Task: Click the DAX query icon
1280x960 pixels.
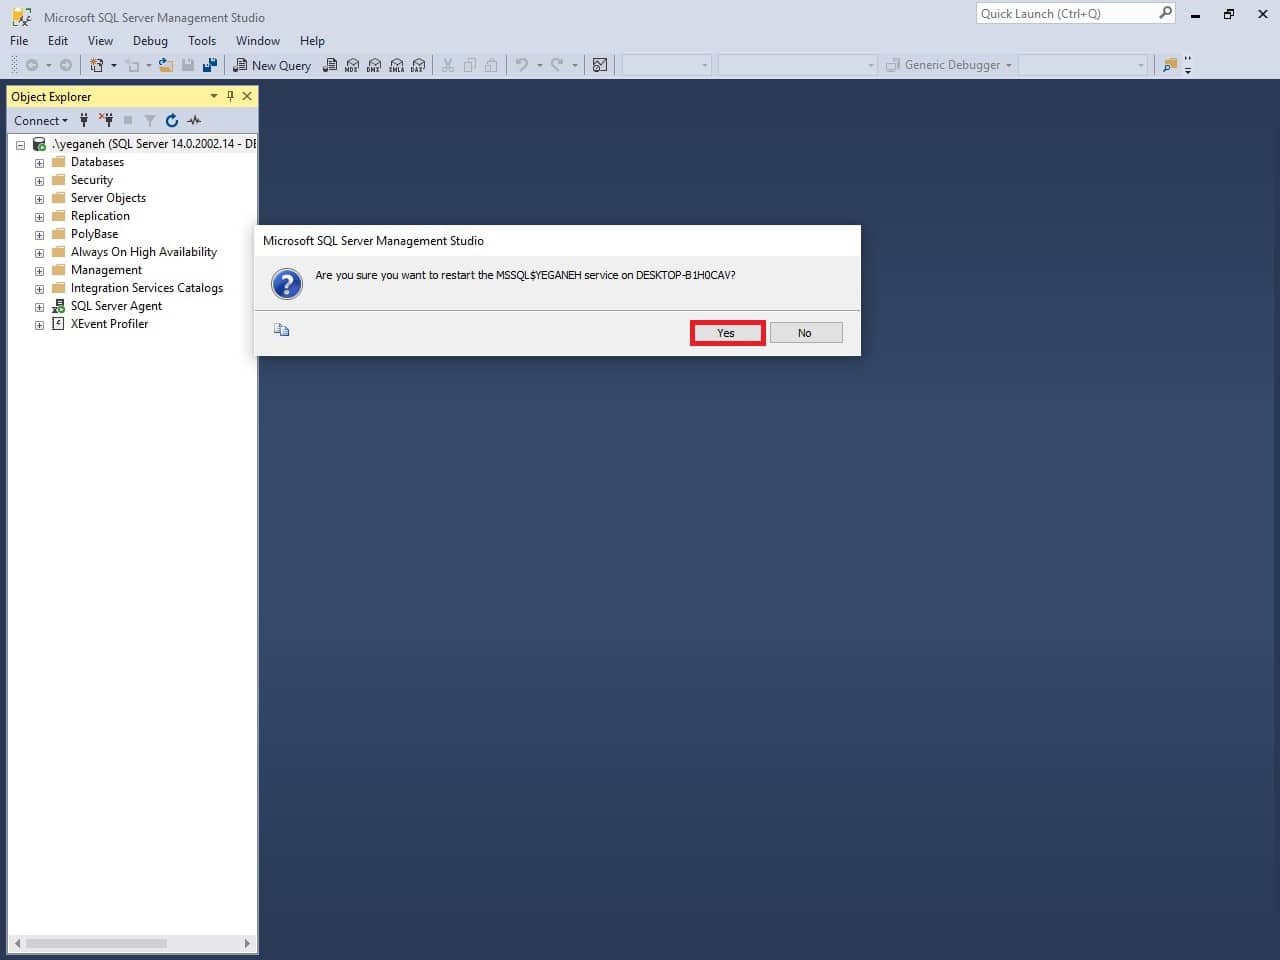Action: [418, 65]
